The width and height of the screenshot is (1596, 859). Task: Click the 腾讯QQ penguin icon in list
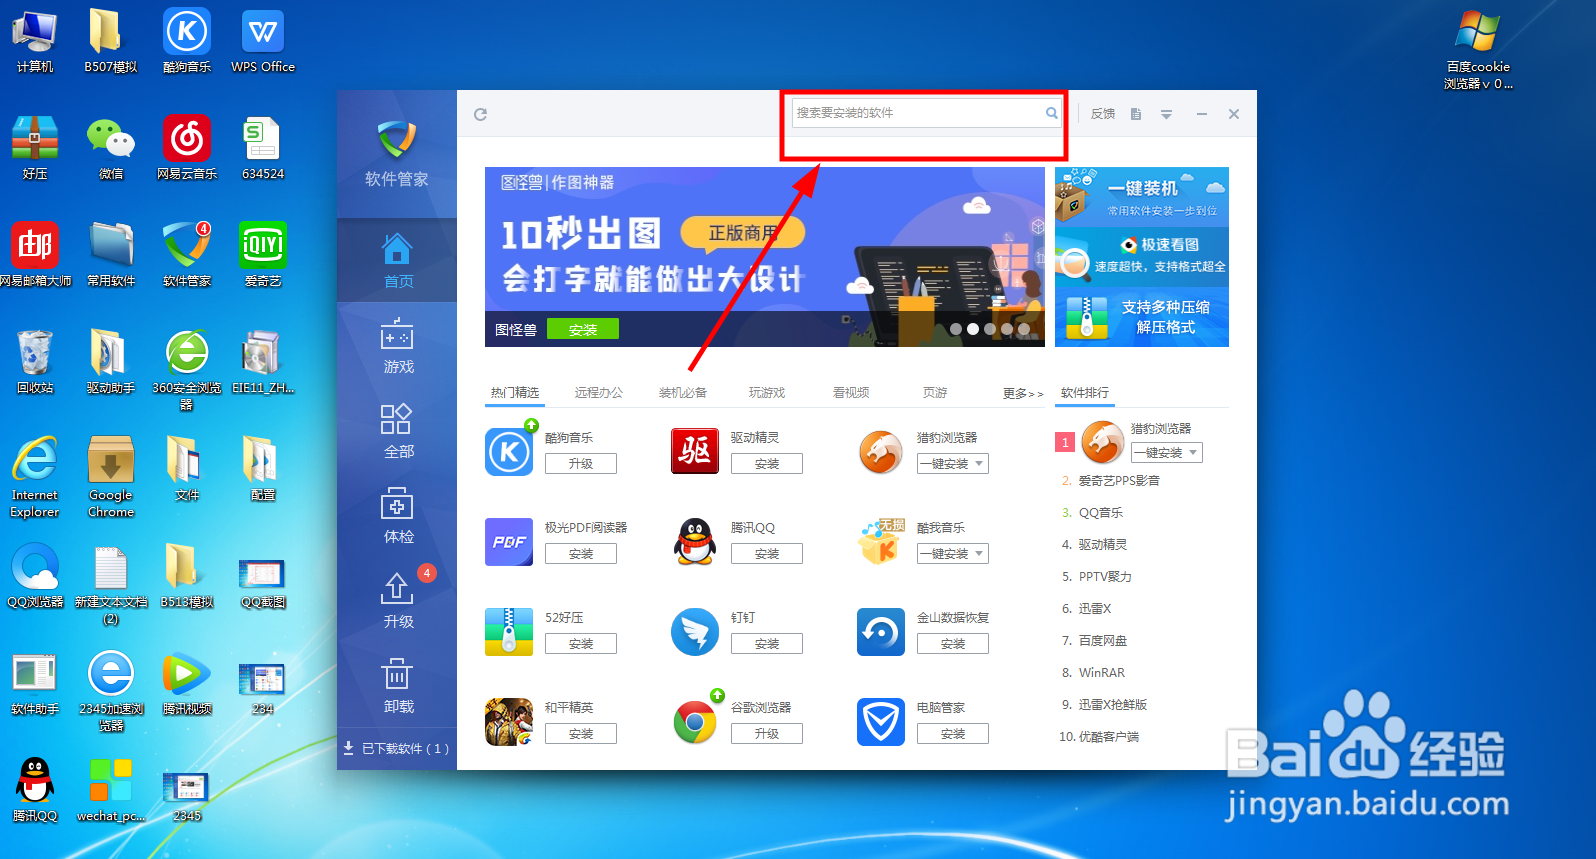click(695, 541)
